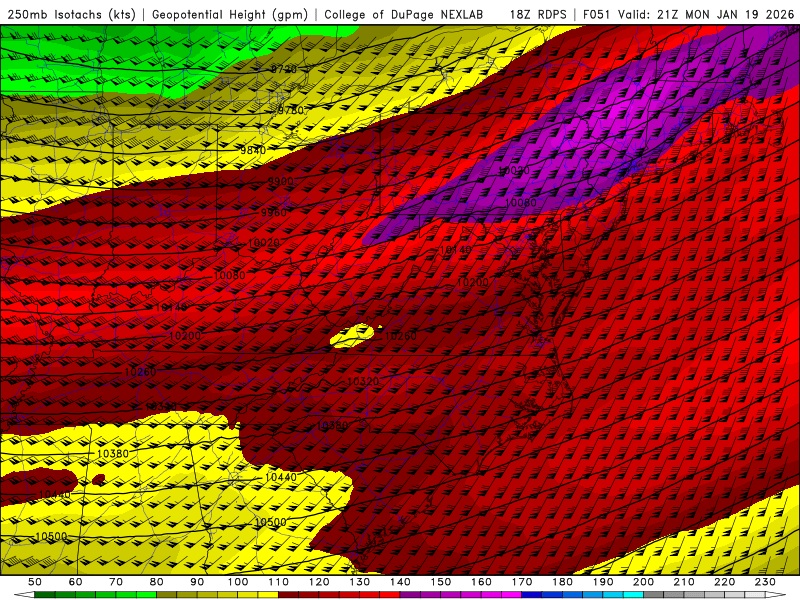Click the 'F051' forecast hour text

(597, 14)
